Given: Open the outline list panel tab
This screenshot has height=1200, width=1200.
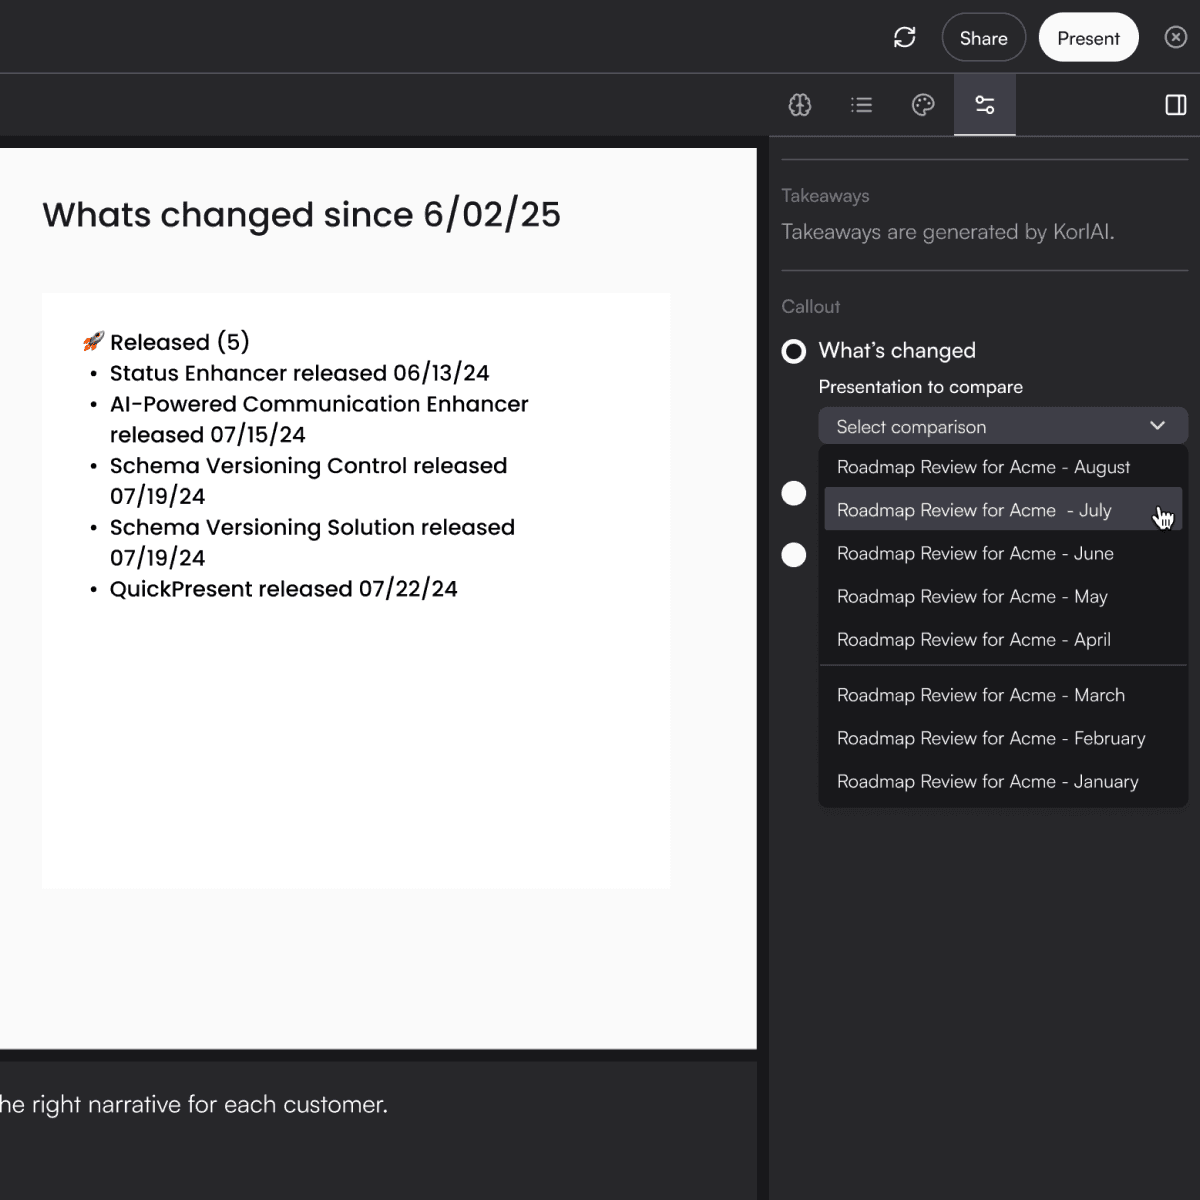Looking at the screenshot, I should [861, 105].
